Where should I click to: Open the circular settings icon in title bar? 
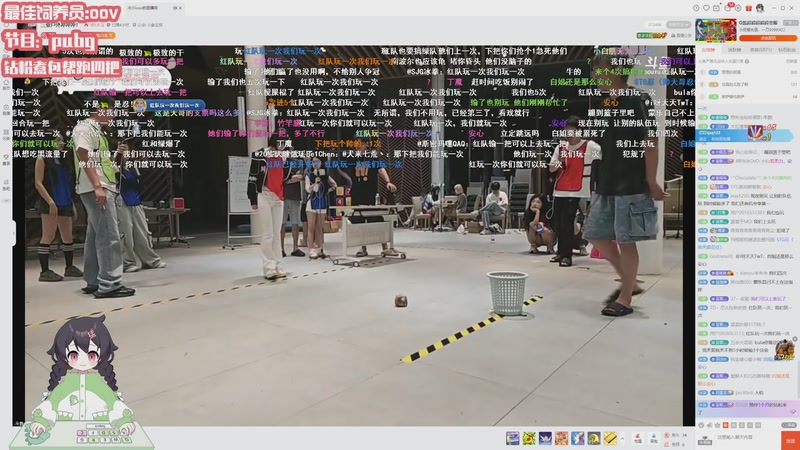point(738,8)
